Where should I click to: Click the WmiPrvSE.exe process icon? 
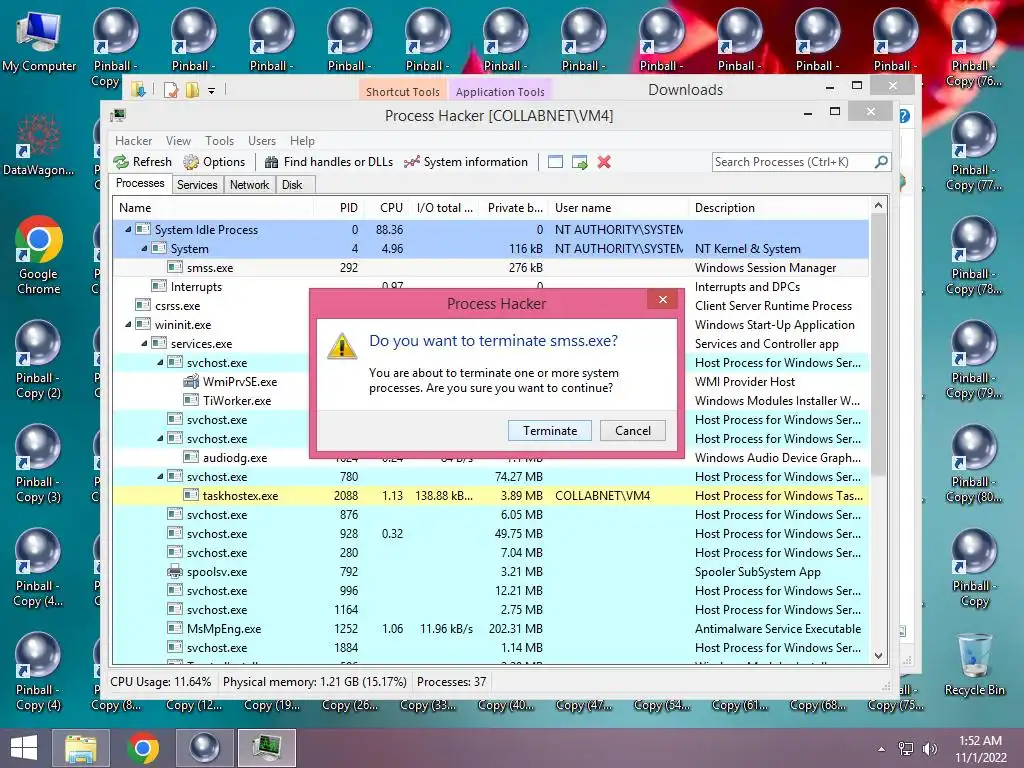click(191, 381)
